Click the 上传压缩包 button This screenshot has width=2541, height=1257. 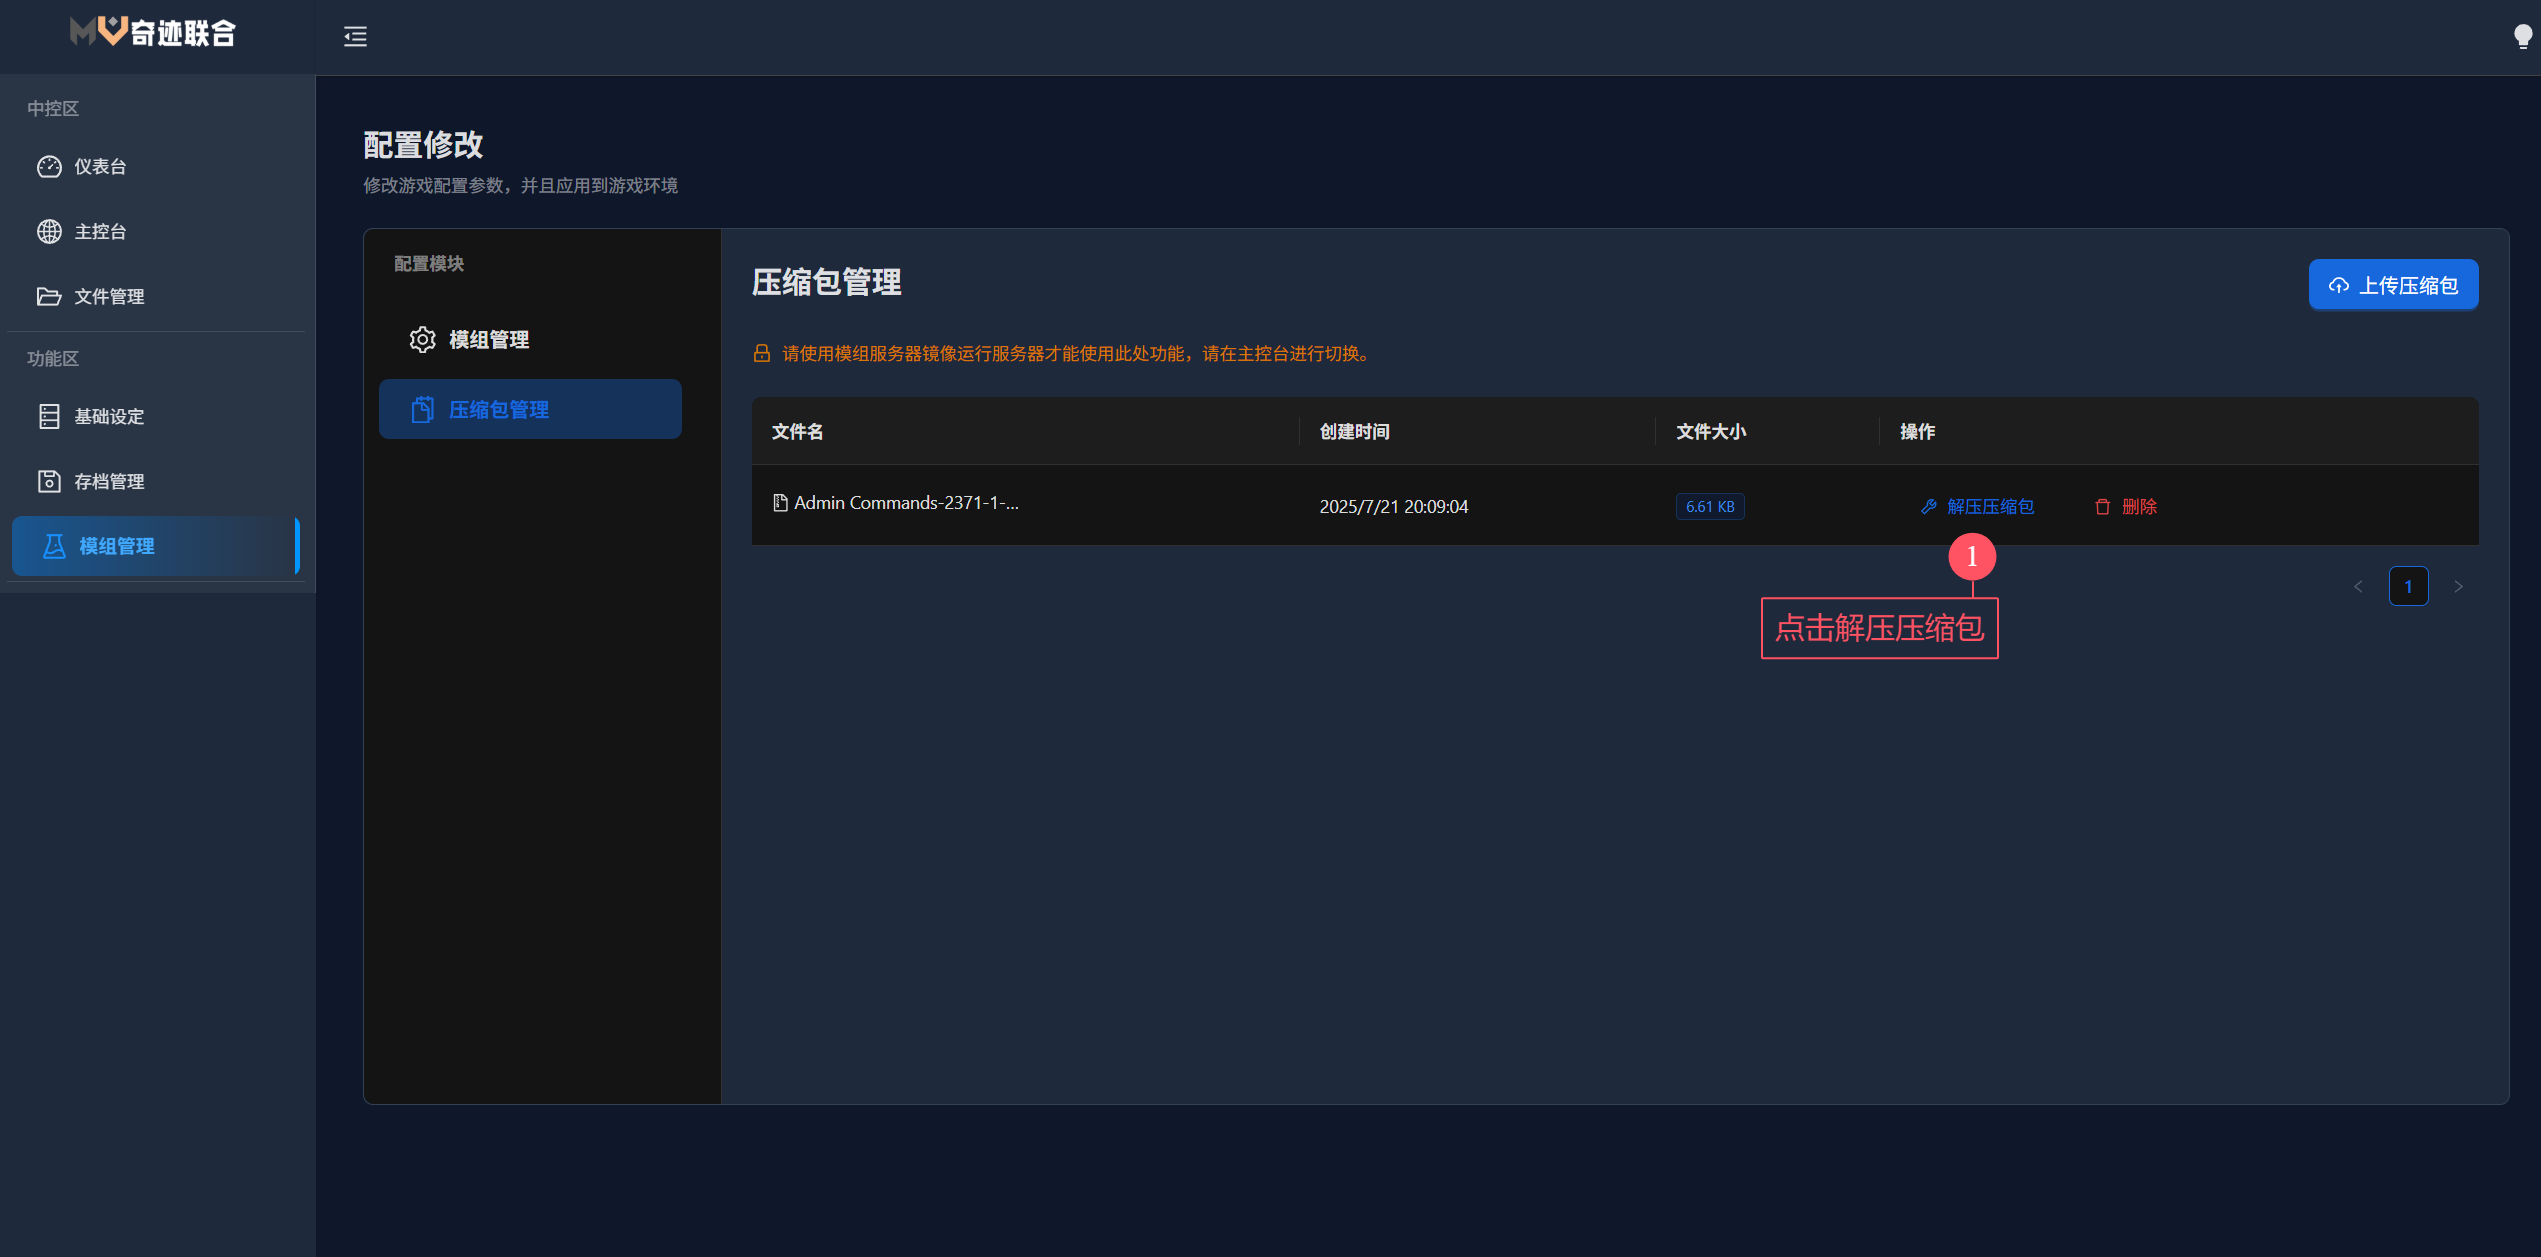[x=2393, y=286]
